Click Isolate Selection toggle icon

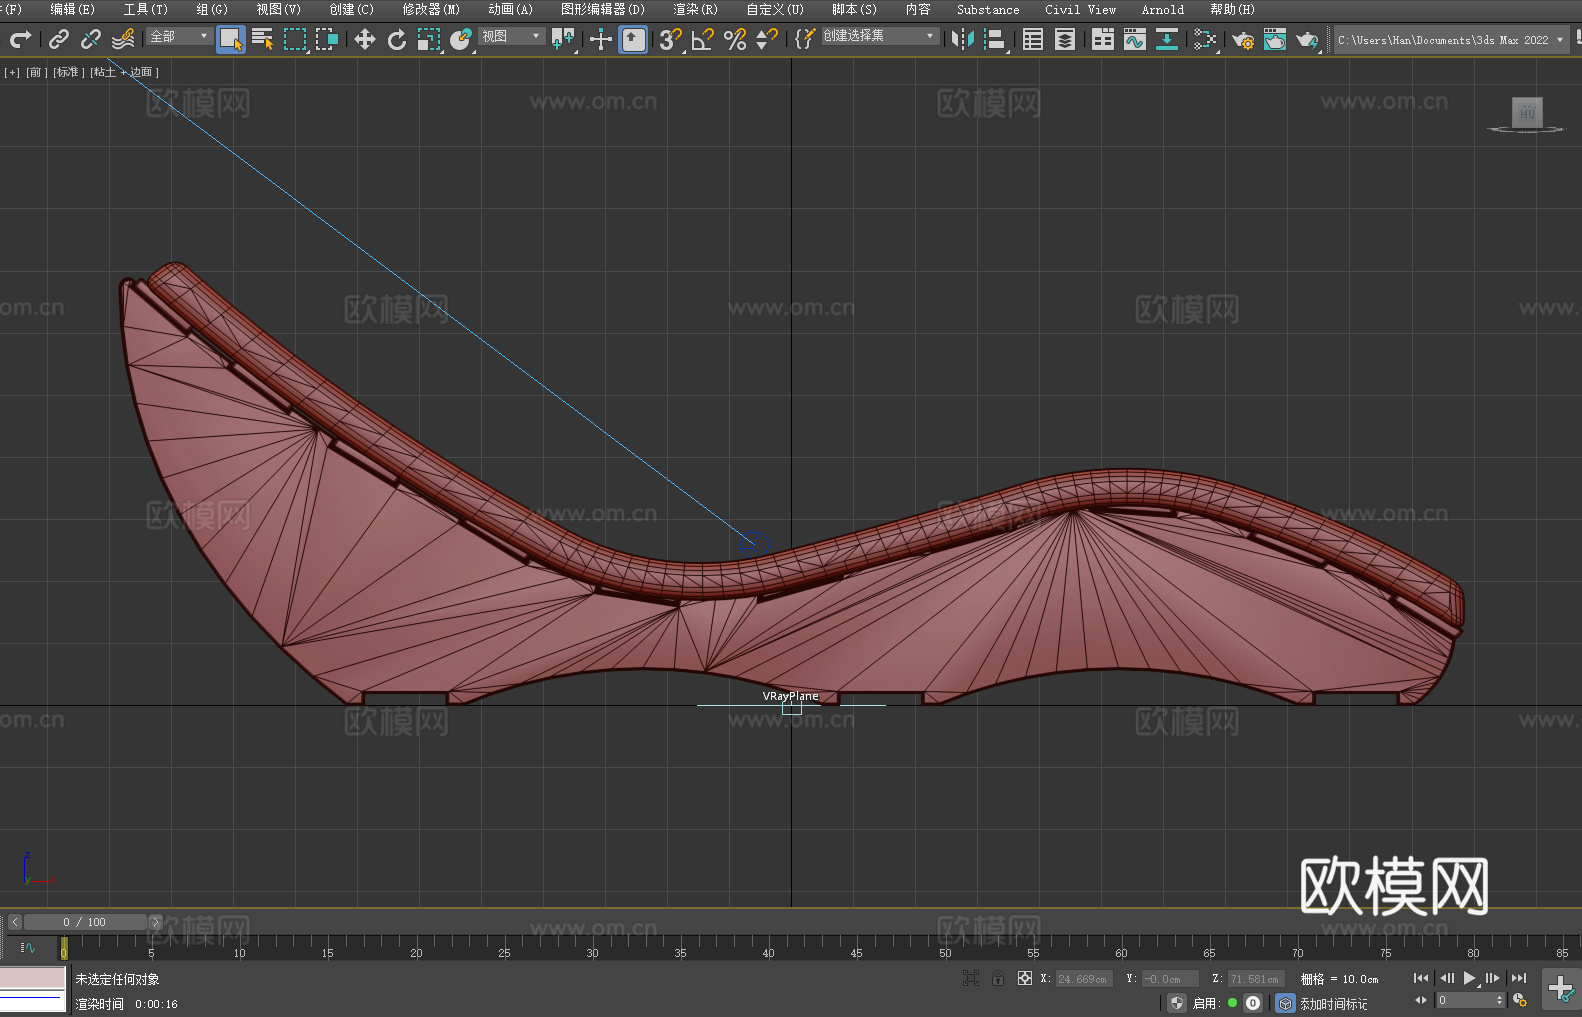971,979
